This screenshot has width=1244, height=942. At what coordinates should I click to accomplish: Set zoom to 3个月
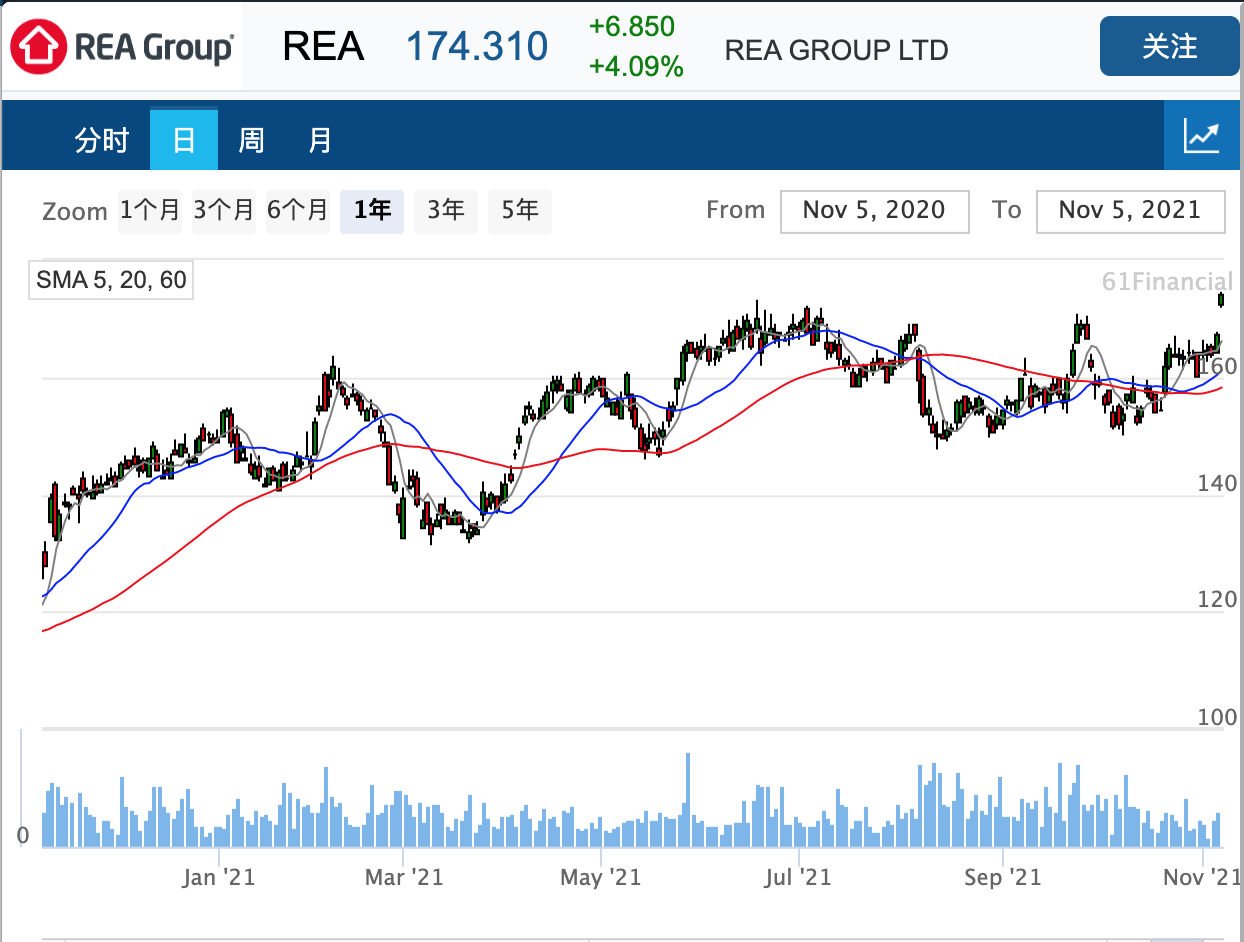tap(224, 211)
